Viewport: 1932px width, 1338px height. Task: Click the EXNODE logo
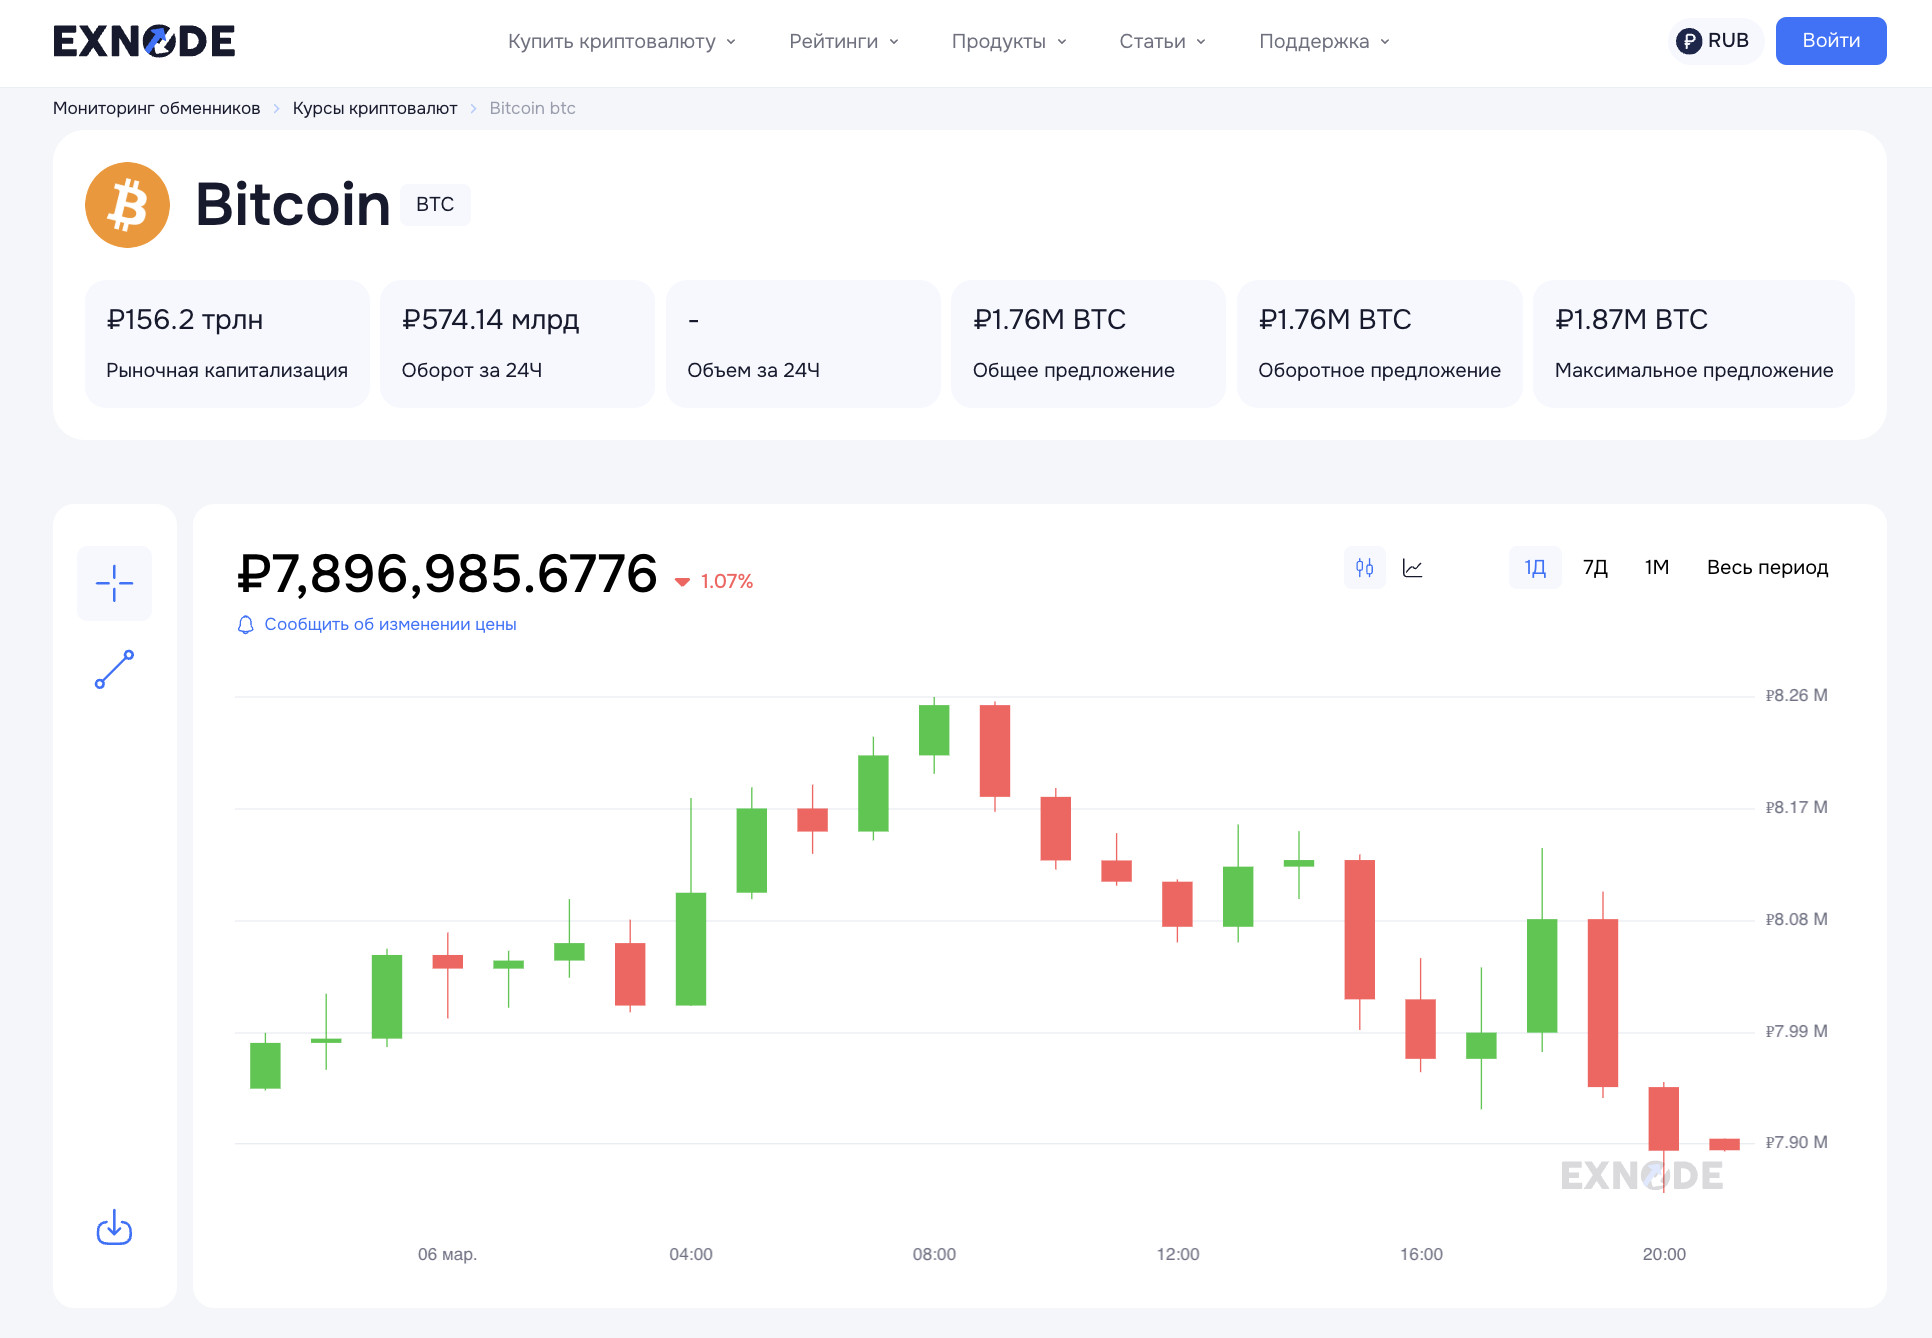pyautogui.click(x=144, y=41)
